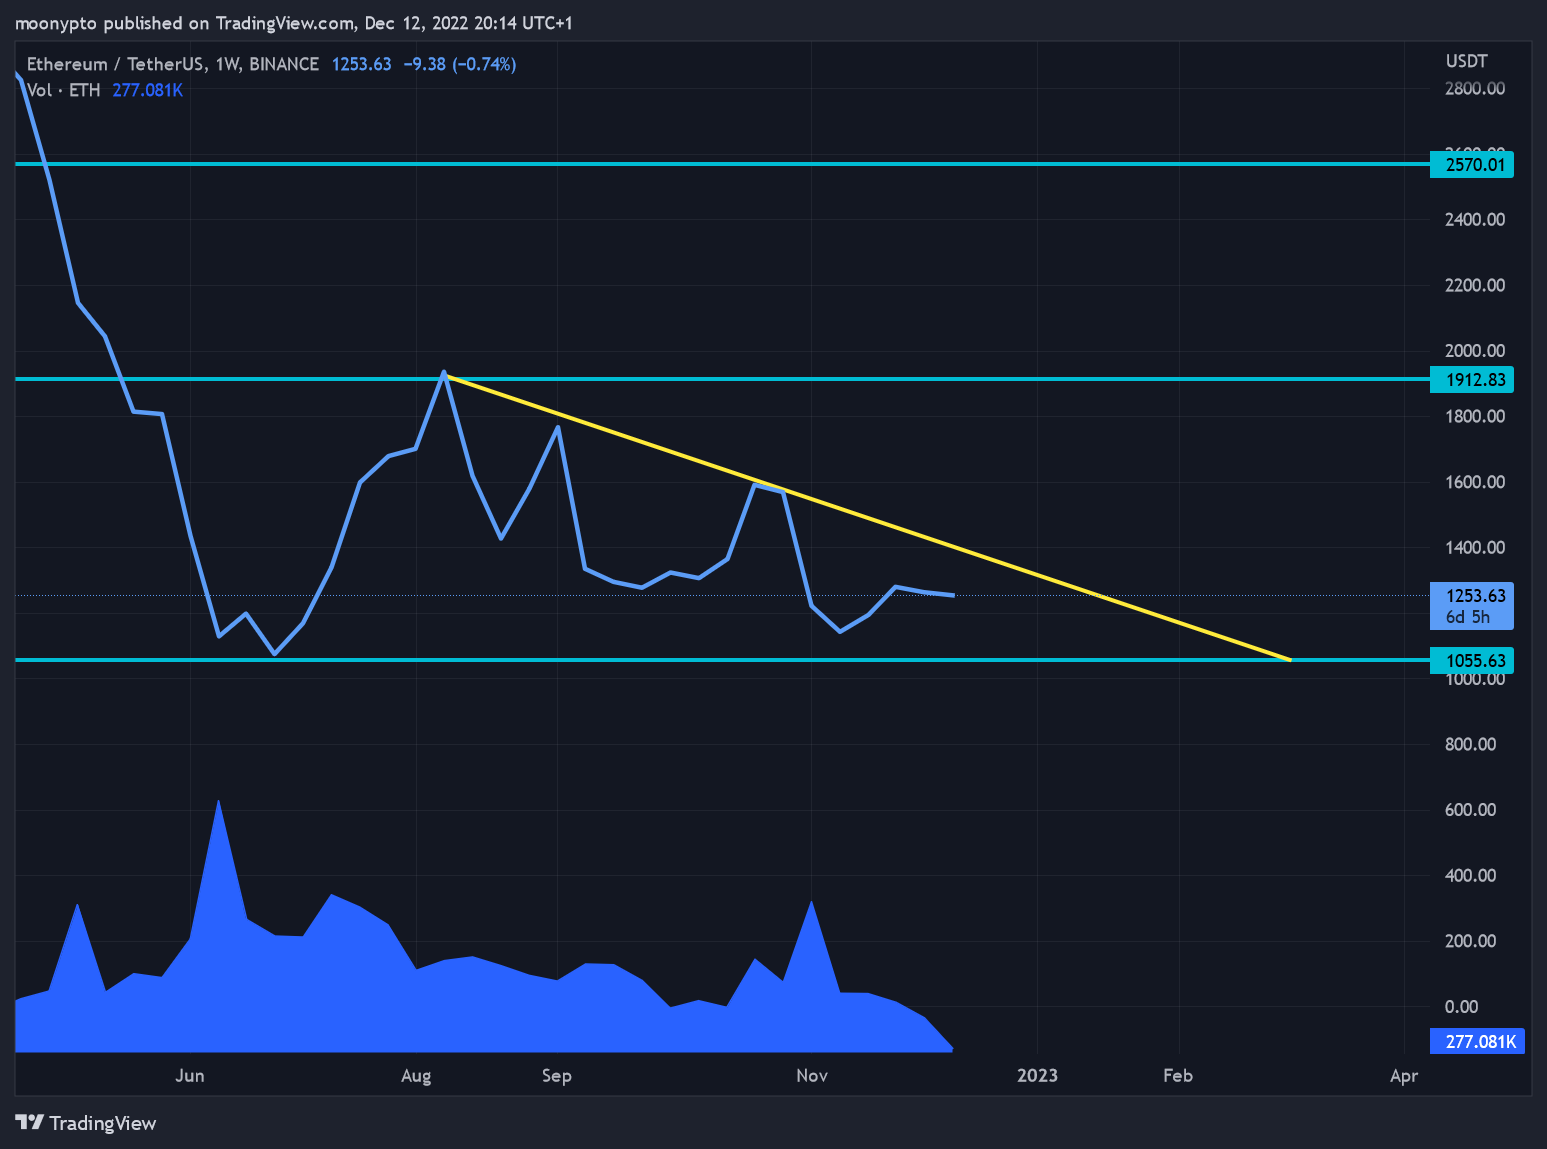The image size is (1547, 1149).
Task: Click the 1400.00 price axis tick
Action: click(x=1475, y=547)
